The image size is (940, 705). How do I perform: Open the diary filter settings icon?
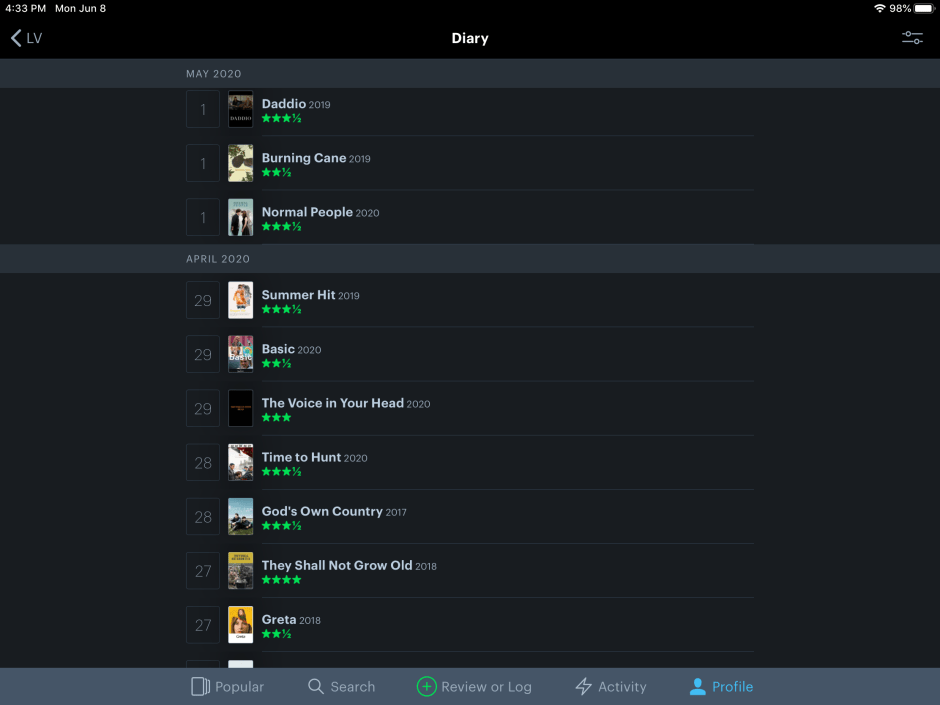(x=912, y=38)
